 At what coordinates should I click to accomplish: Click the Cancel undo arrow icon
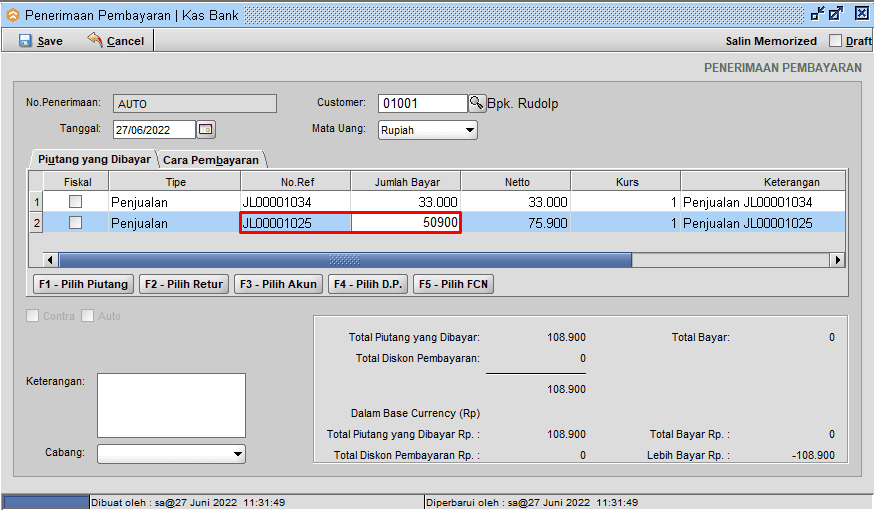[x=95, y=40]
